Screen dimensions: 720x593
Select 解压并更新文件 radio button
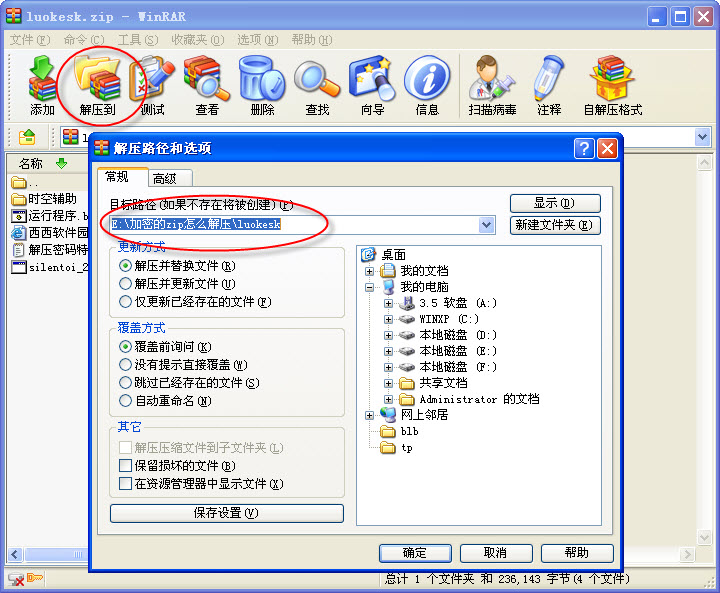[x=125, y=284]
